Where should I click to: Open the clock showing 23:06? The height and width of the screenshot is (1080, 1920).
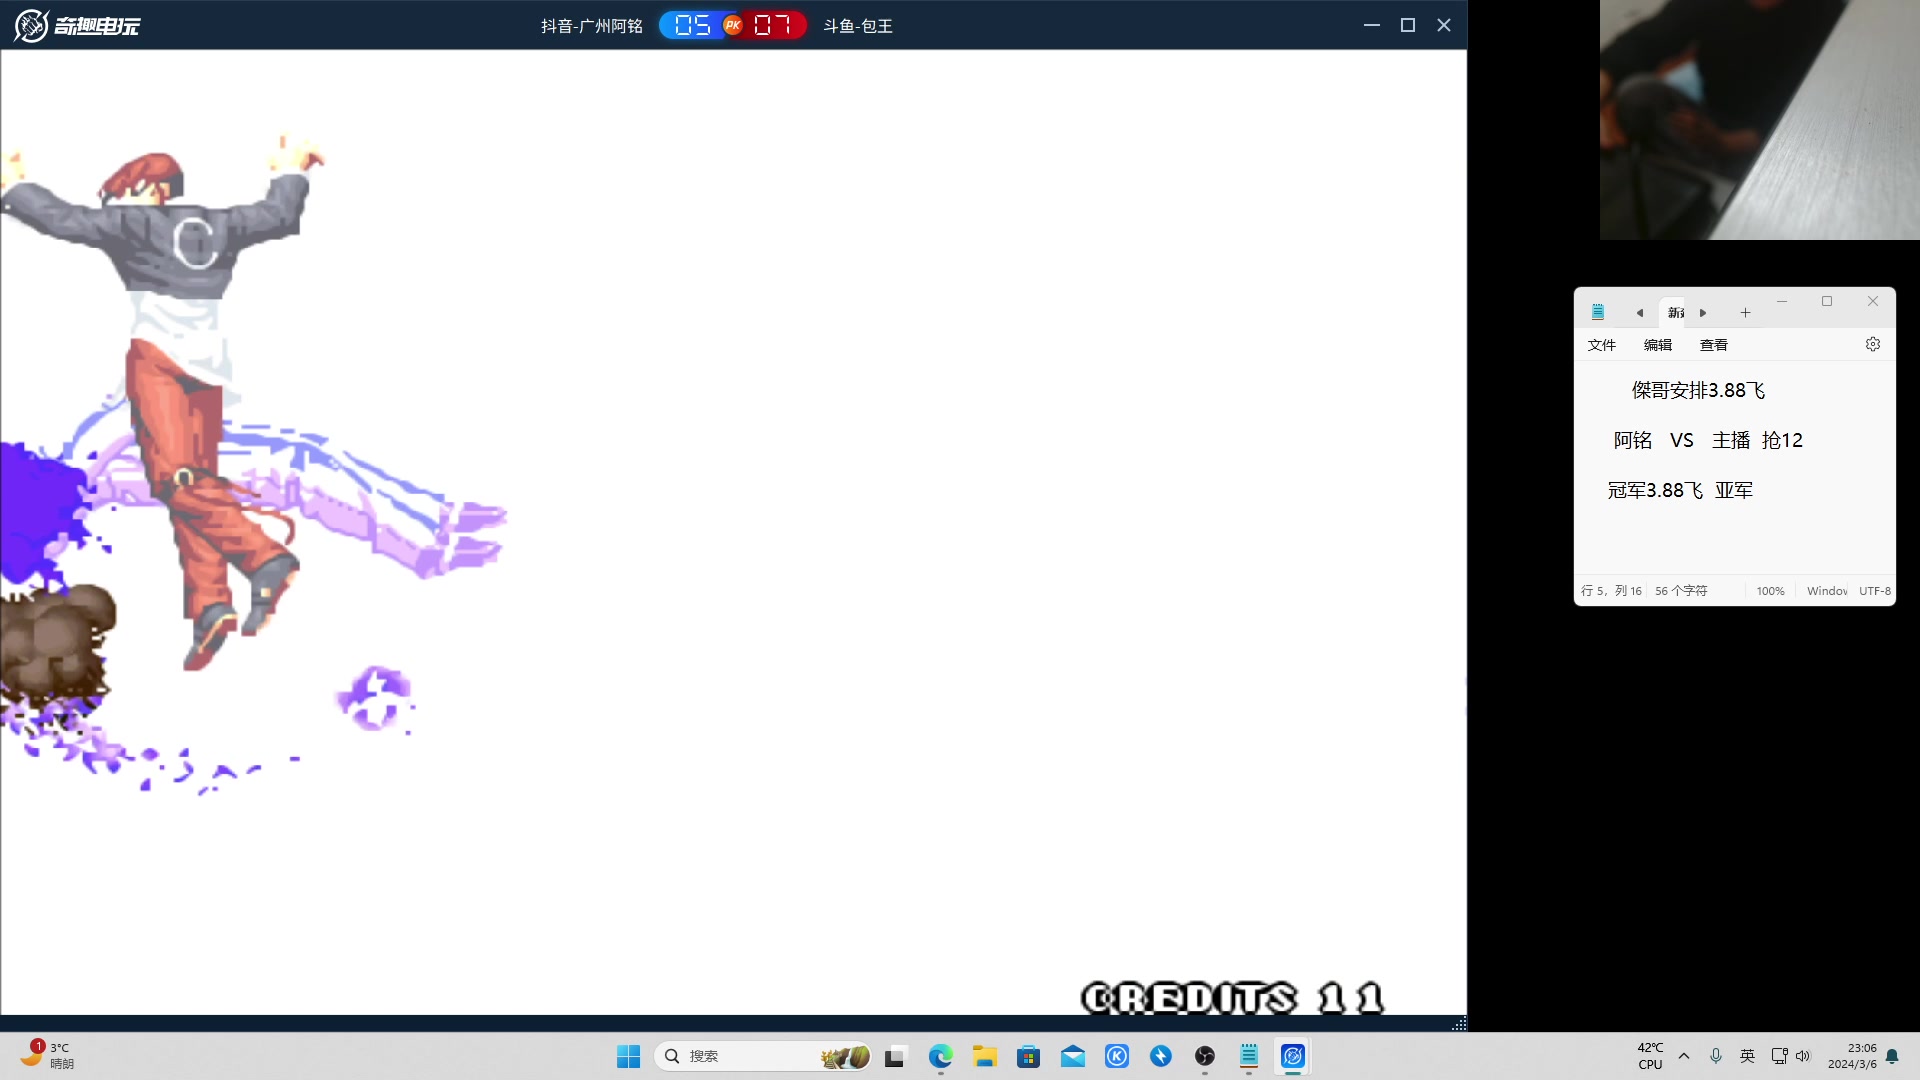point(1852,1056)
